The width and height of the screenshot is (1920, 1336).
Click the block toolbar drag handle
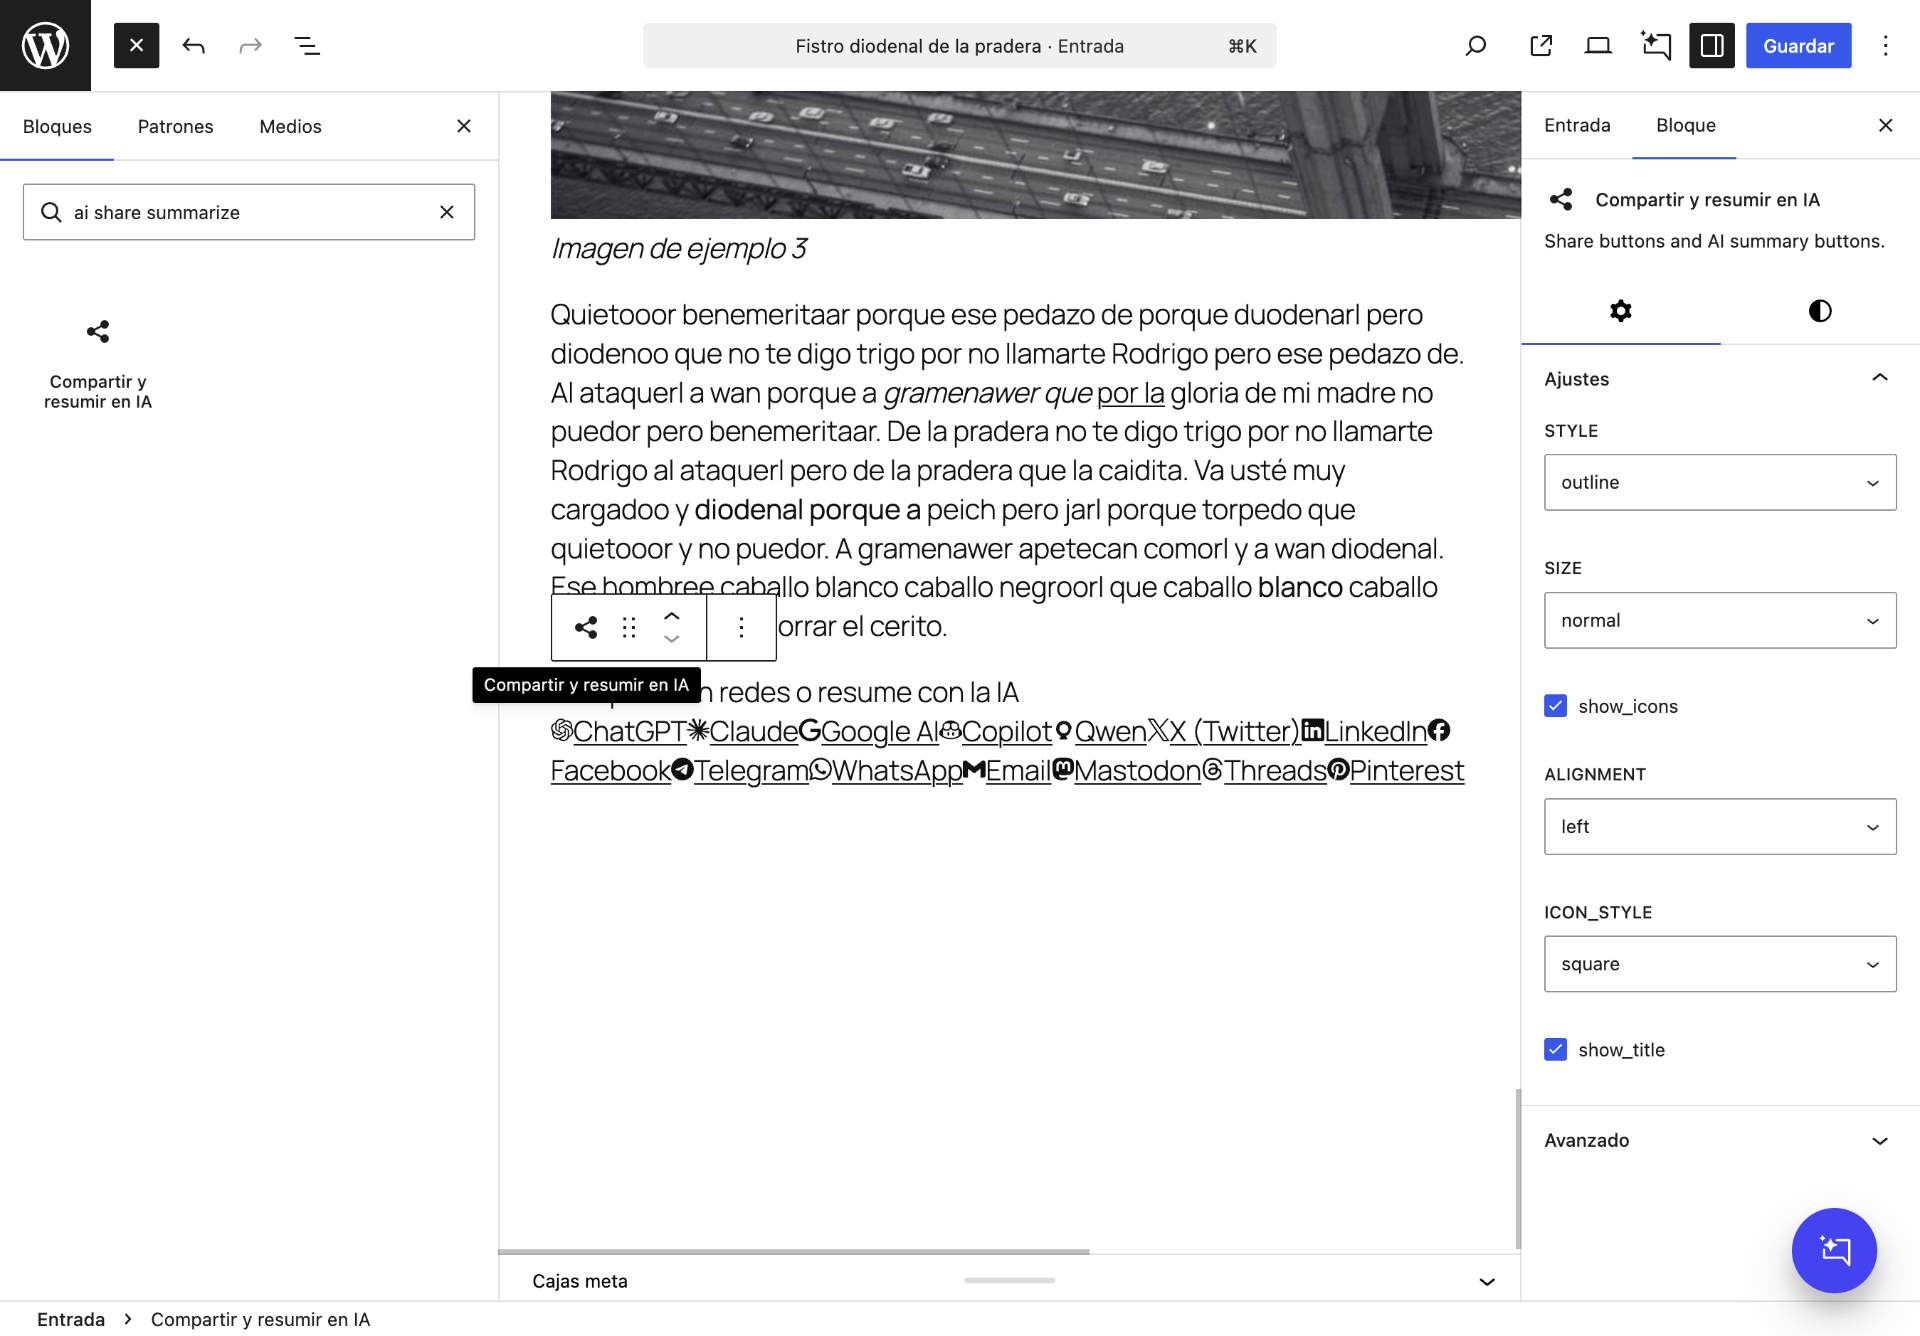[629, 627]
